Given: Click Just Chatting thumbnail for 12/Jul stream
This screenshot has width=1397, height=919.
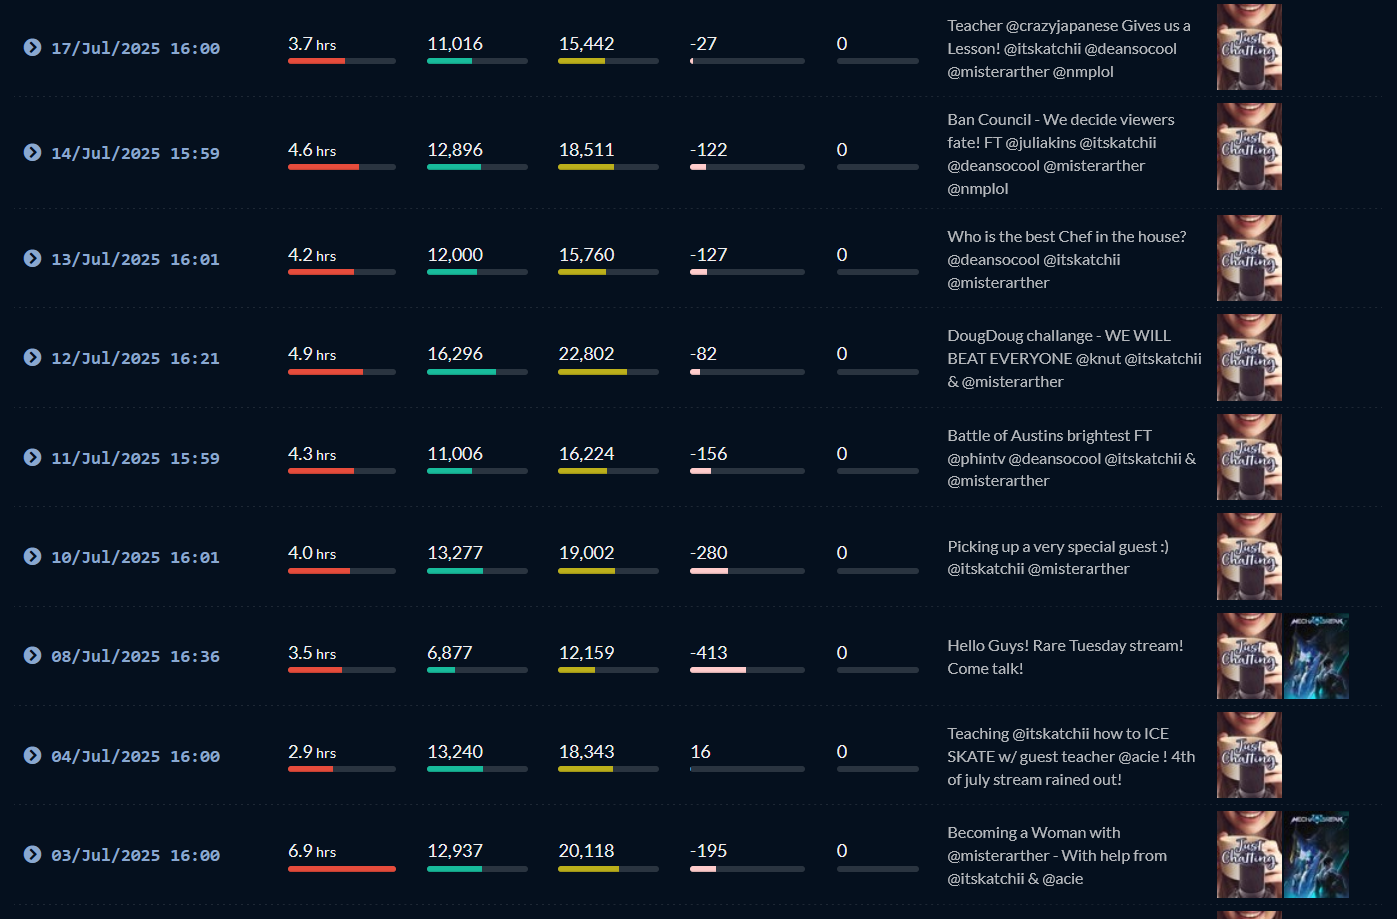Looking at the screenshot, I should pyautogui.click(x=1249, y=357).
